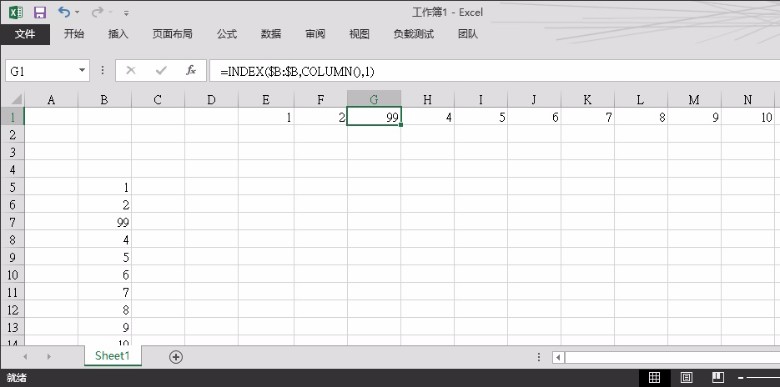Click the zoom out minus button
Viewport: 780px width, 387px height.
coord(741,378)
